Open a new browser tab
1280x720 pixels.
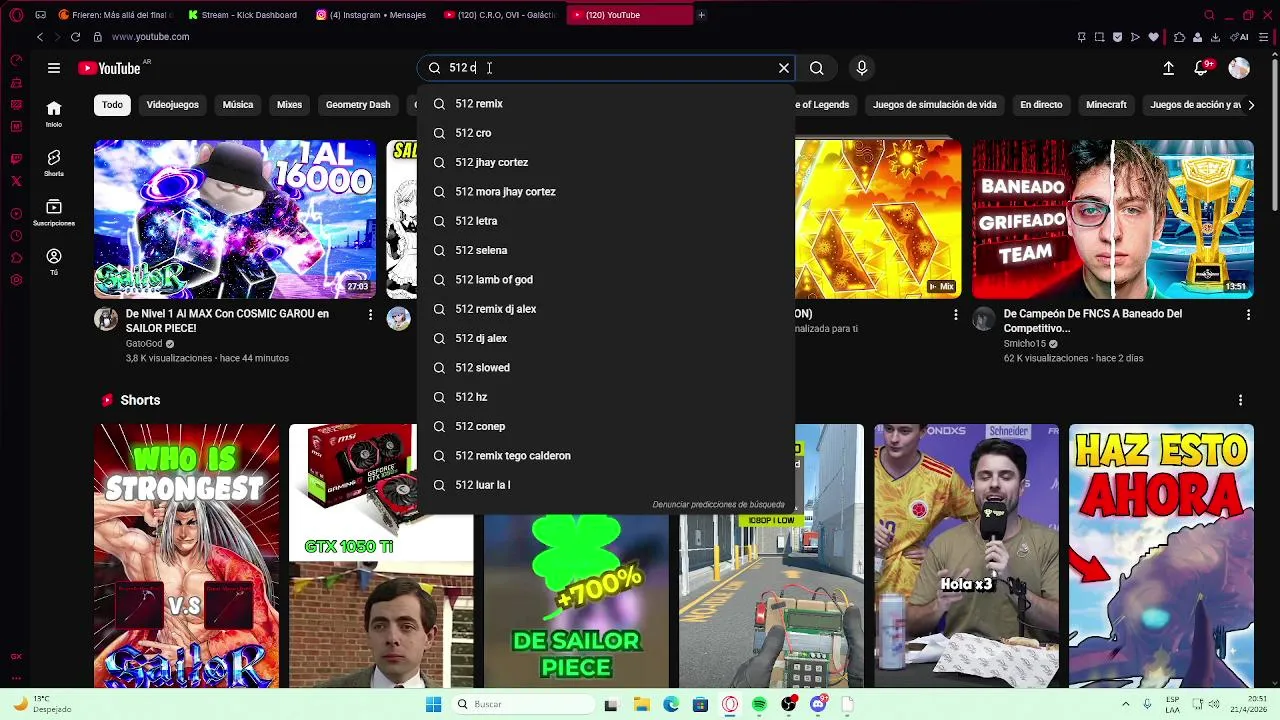pyautogui.click(x=701, y=15)
